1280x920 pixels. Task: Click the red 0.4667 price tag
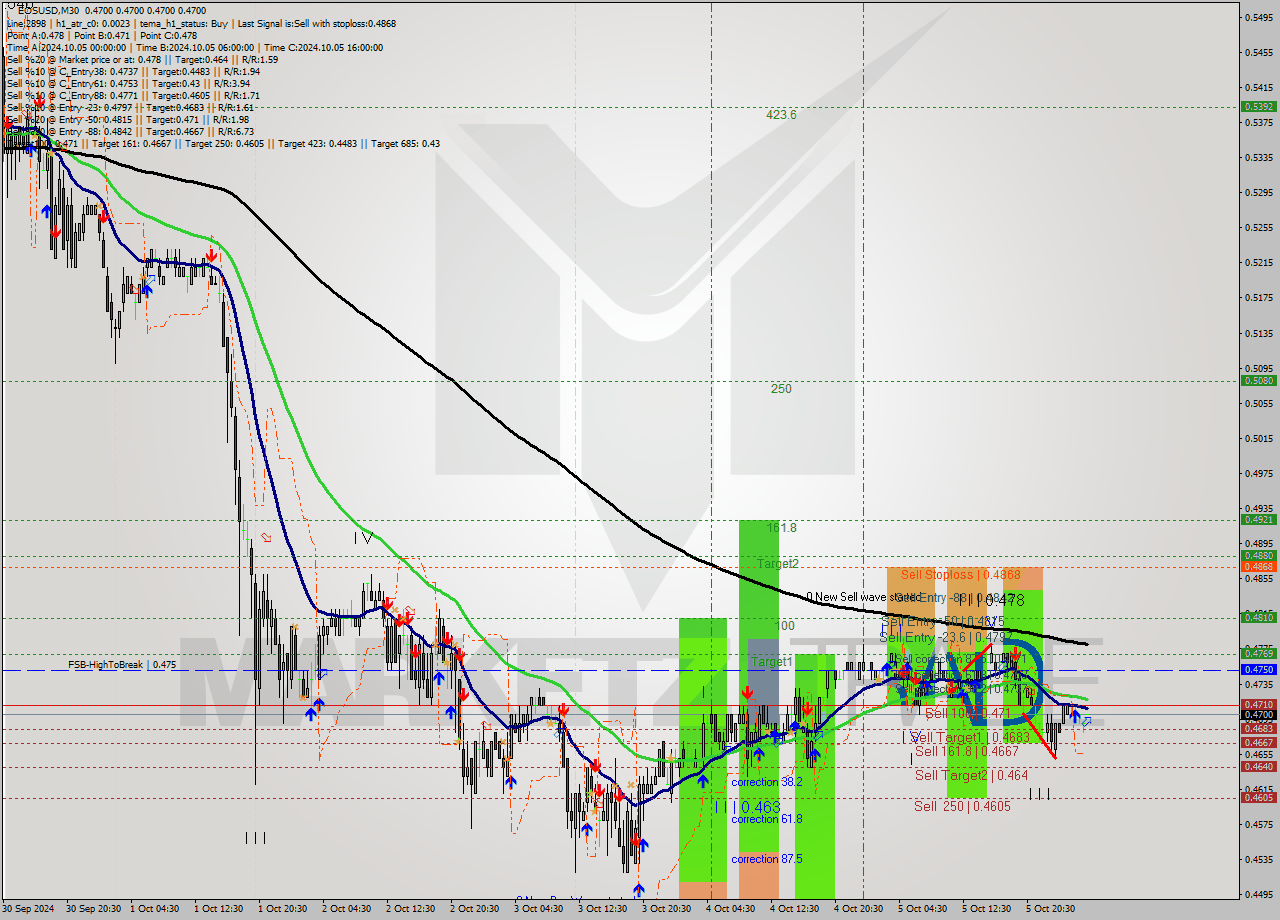point(1258,742)
